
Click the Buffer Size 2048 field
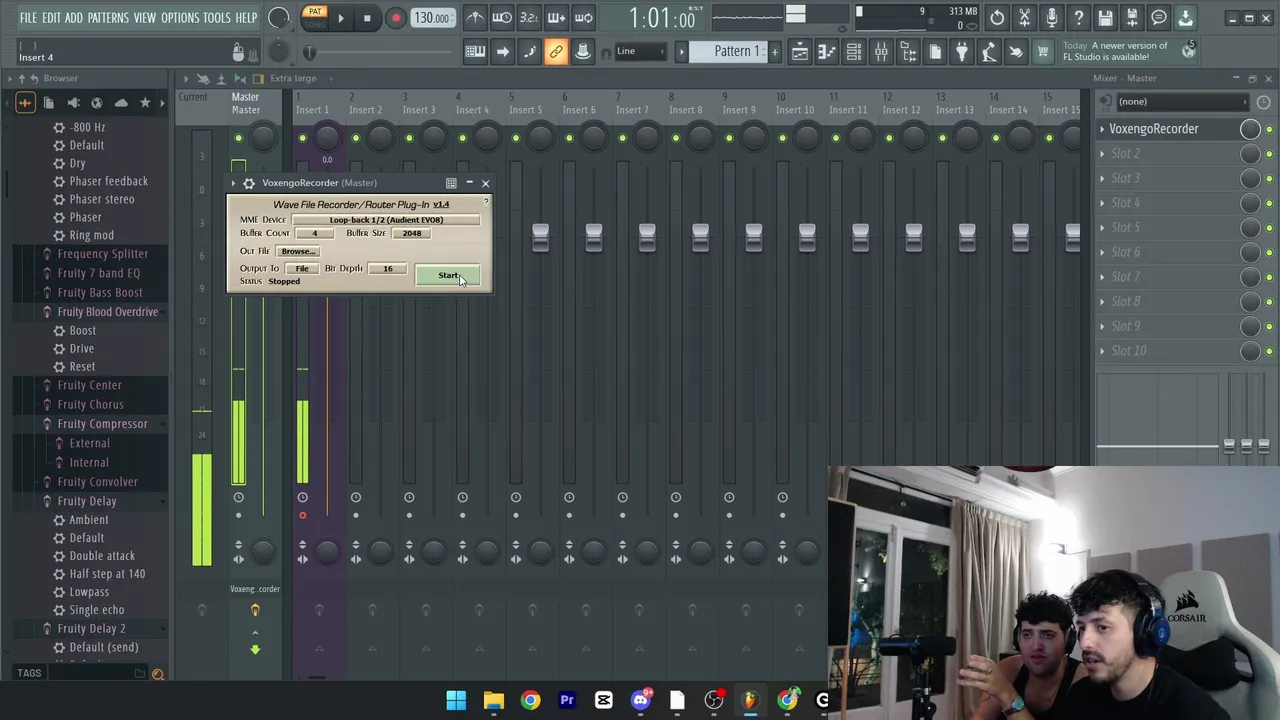click(412, 233)
